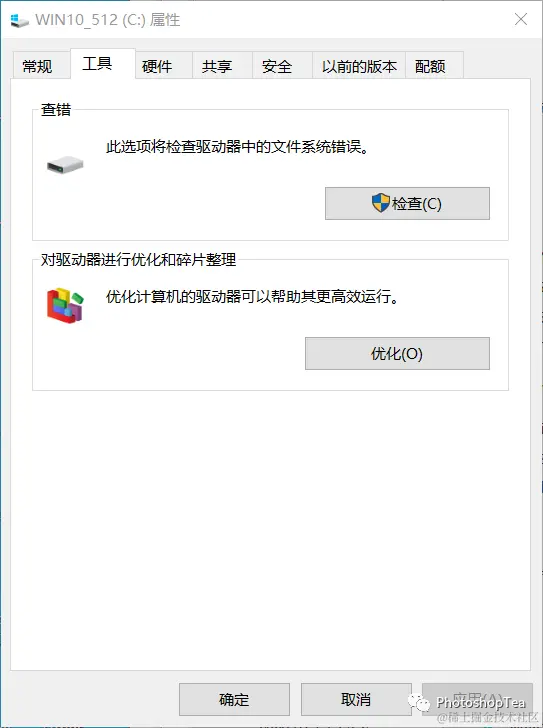
Task: Click the UAC shield icon on 检查 button
Action: coord(381,203)
